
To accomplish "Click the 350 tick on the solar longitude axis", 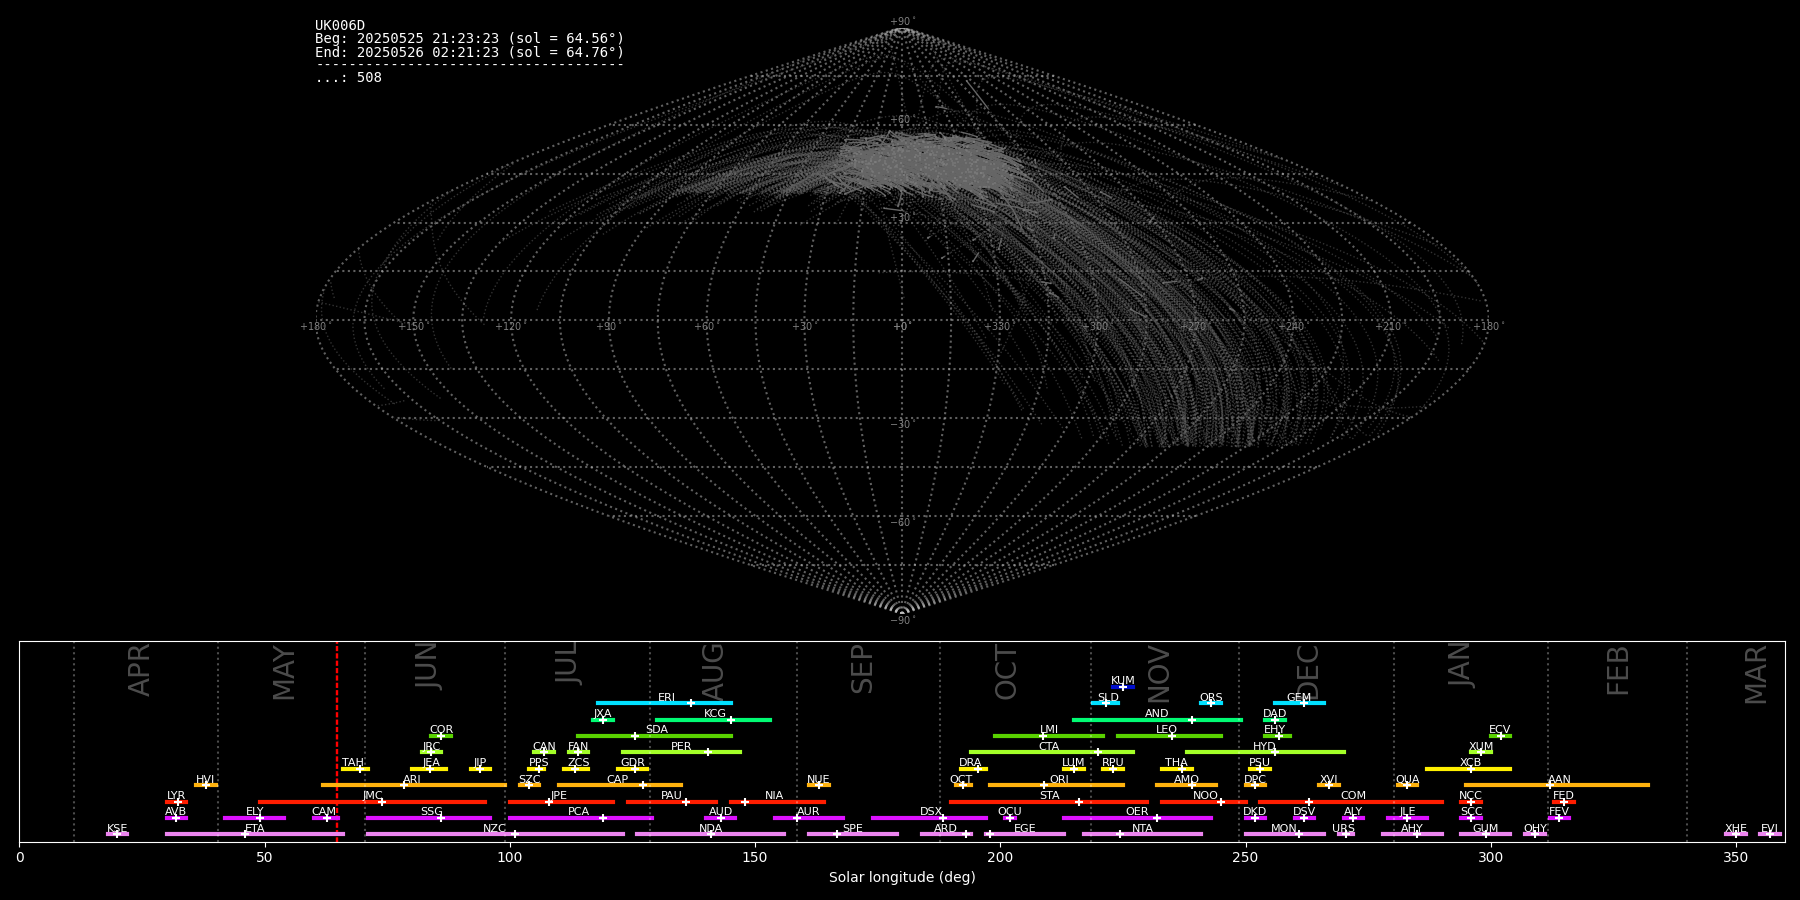I will tap(1736, 857).
